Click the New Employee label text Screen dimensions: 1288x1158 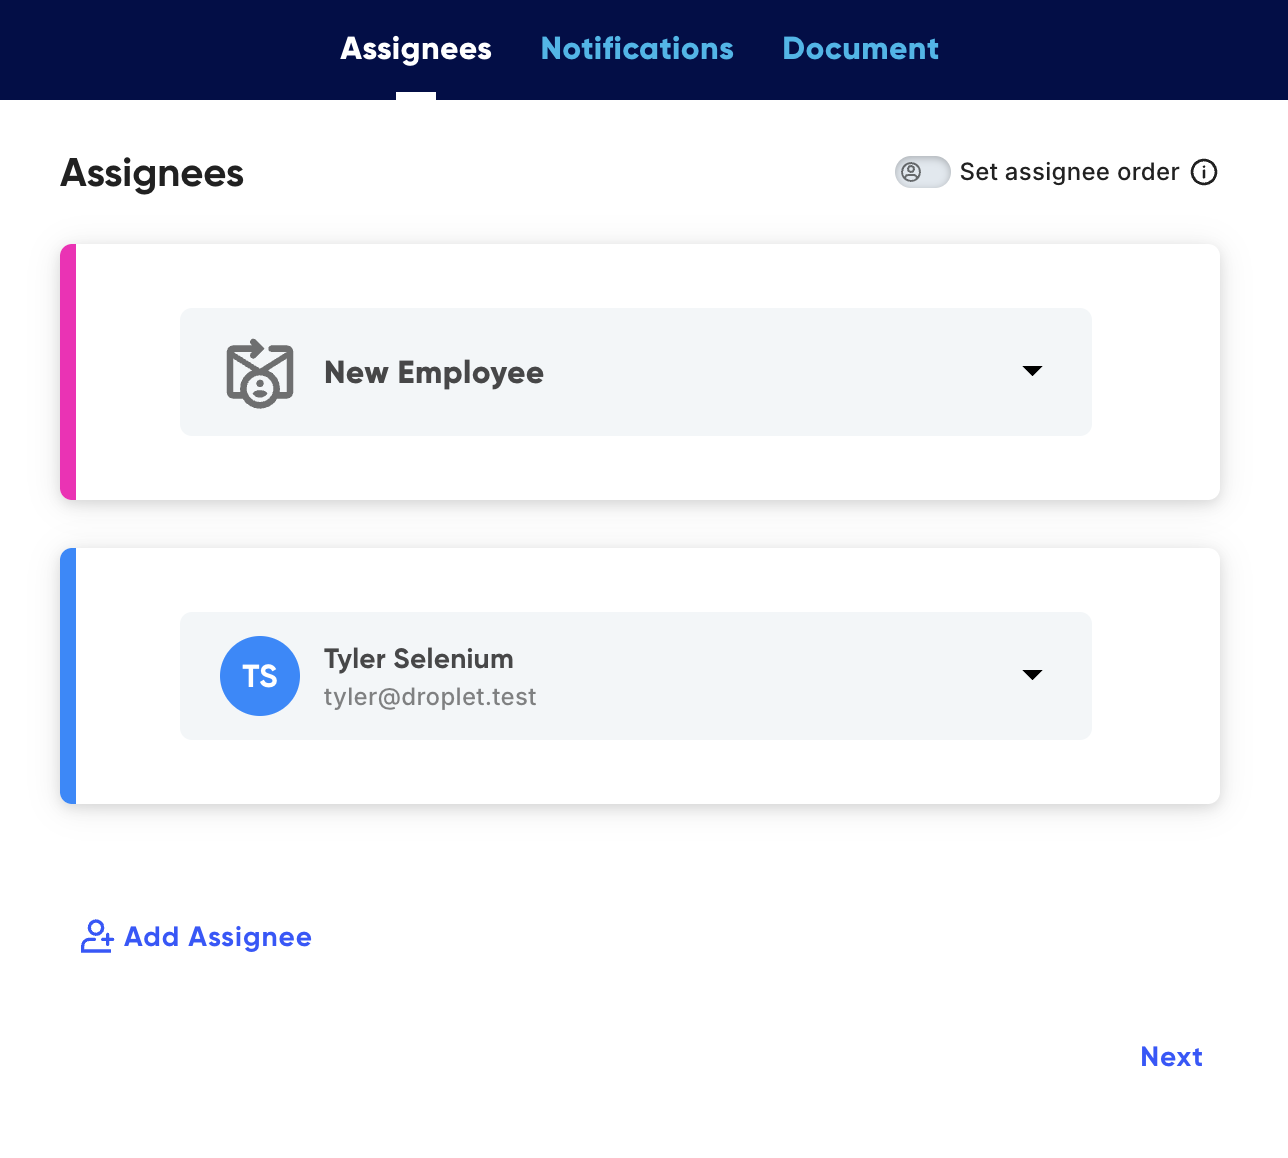coord(434,373)
